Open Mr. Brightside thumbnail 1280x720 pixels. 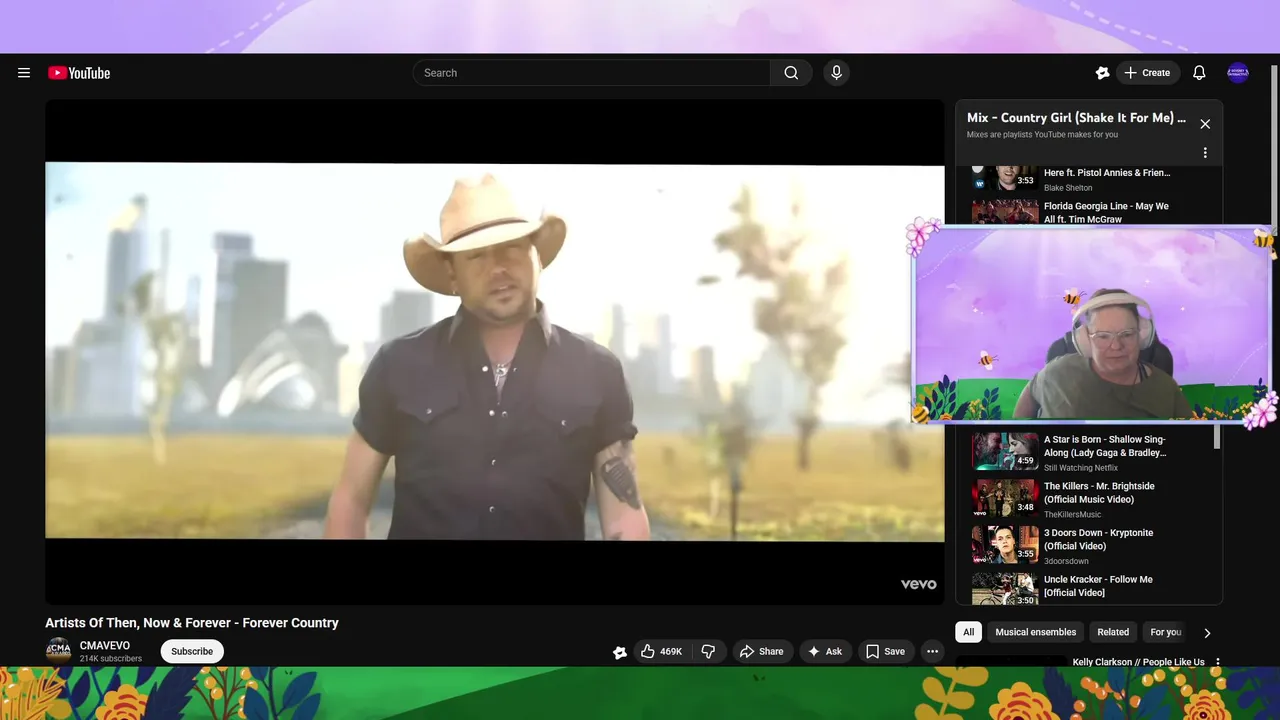(1005, 498)
